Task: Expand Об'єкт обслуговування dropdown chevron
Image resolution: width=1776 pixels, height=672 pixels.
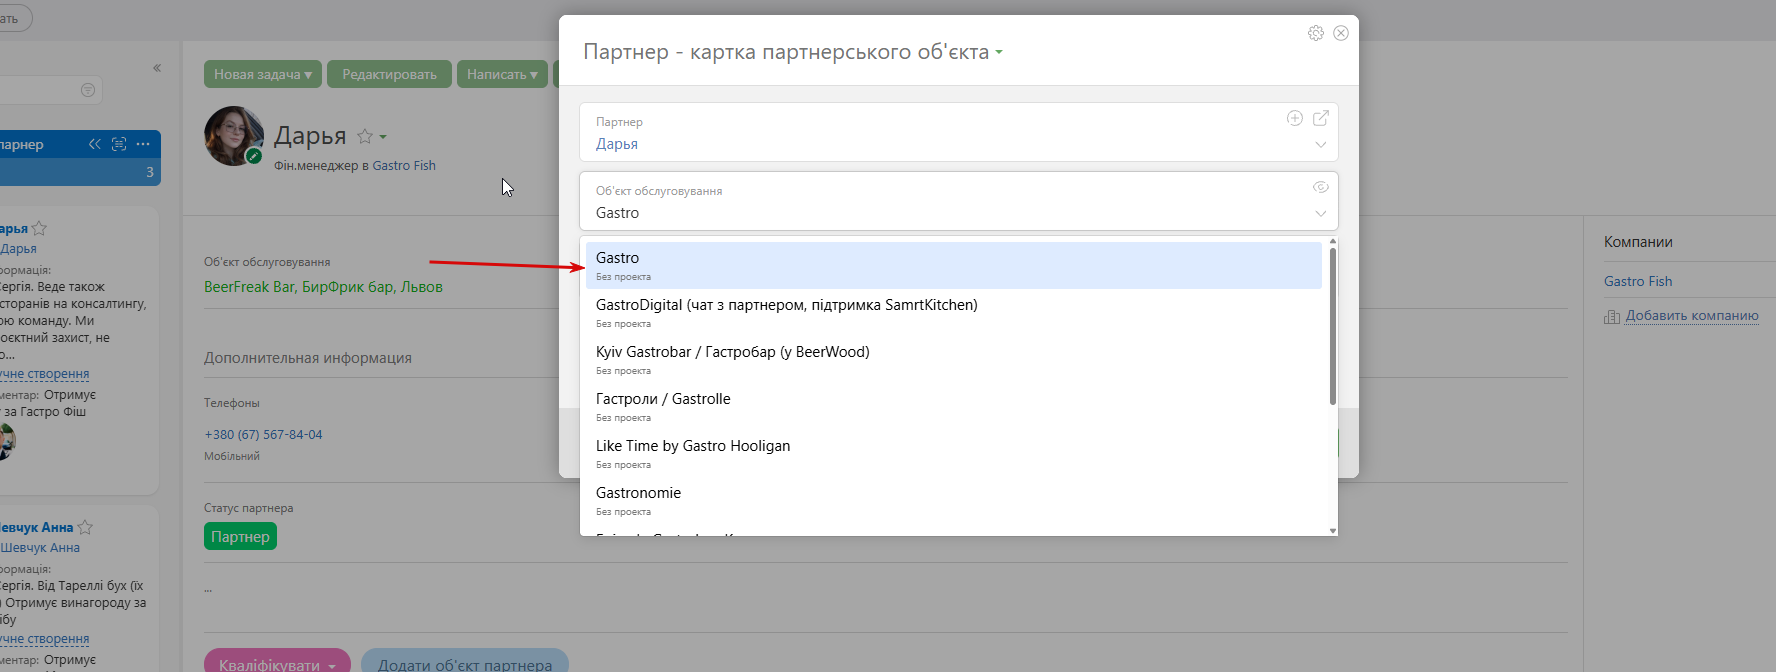Action: click(1321, 214)
